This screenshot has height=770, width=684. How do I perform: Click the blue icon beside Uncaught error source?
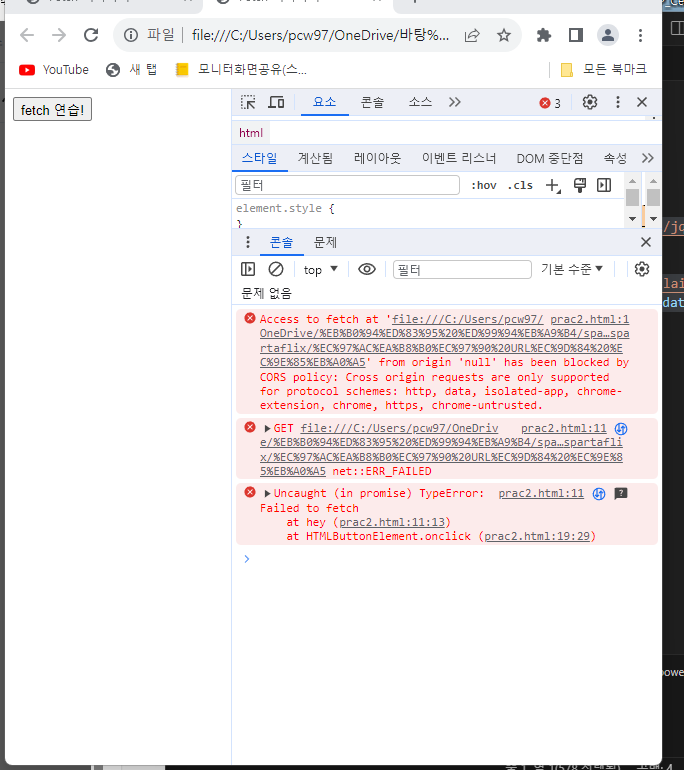coord(599,494)
